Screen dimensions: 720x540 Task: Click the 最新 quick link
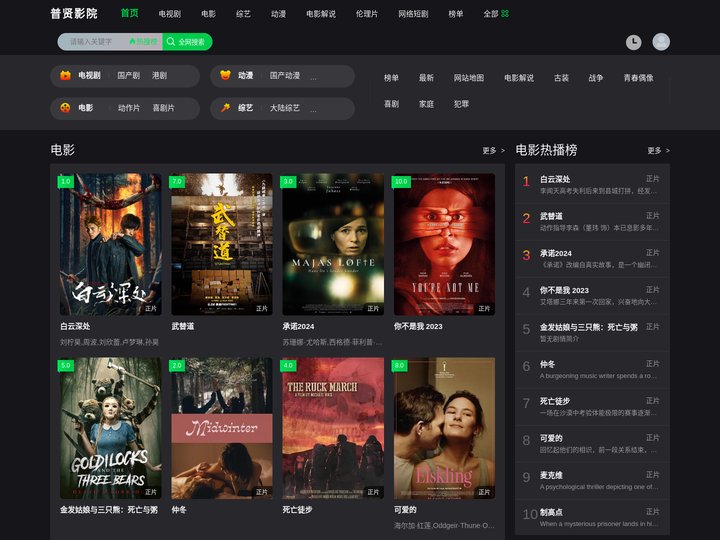coord(426,78)
